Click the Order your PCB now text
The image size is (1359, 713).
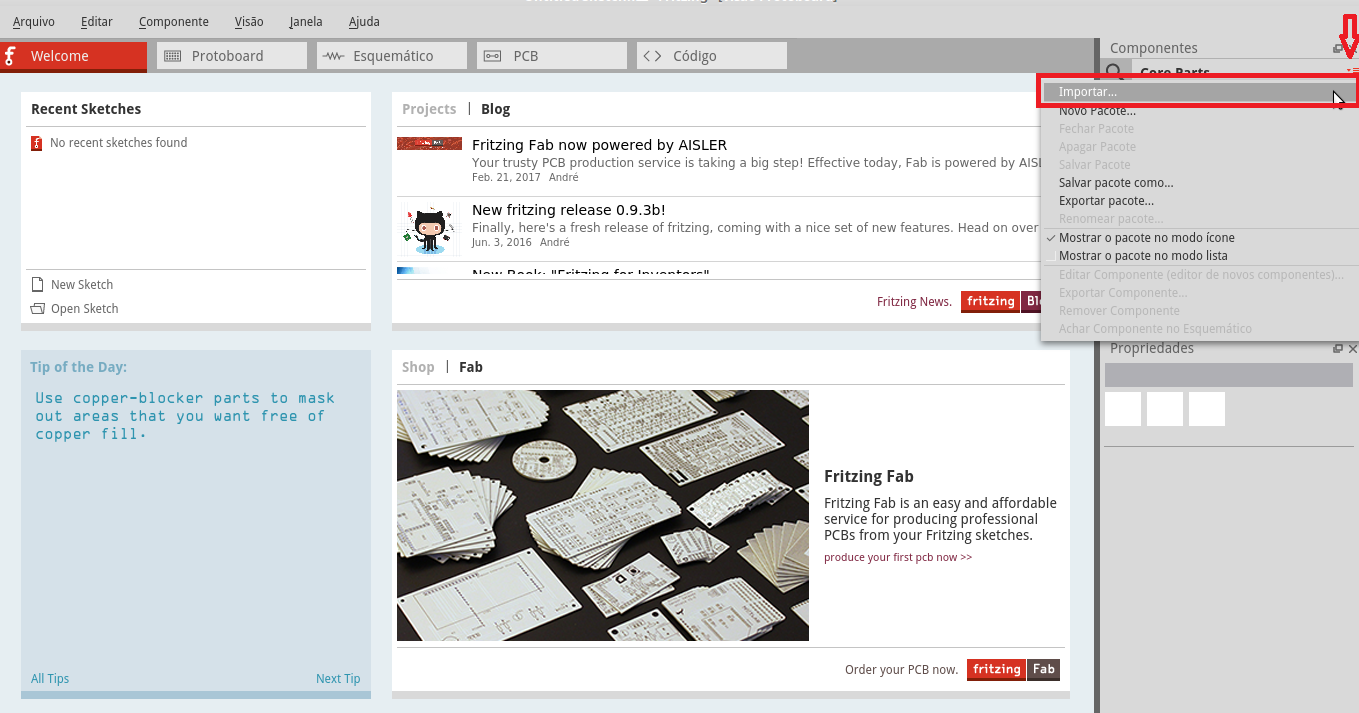[x=901, y=670]
